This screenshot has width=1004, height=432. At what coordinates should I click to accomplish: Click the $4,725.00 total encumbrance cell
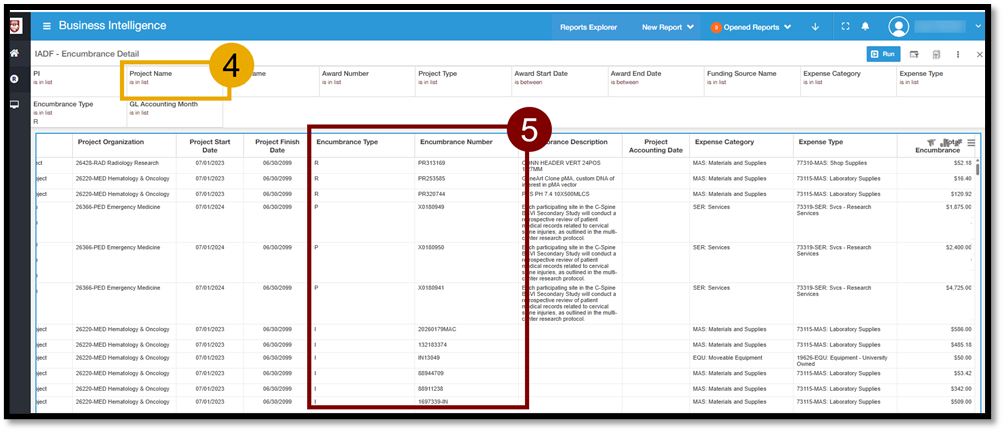pyautogui.click(x=958, y=288)
